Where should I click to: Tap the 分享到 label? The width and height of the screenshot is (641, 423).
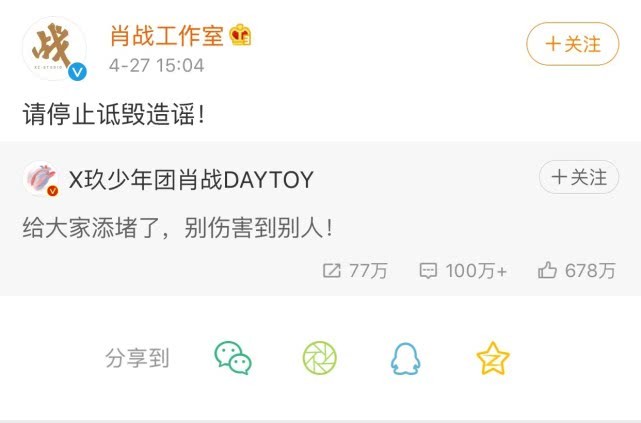pyautogui.click(x=137, y=358)
